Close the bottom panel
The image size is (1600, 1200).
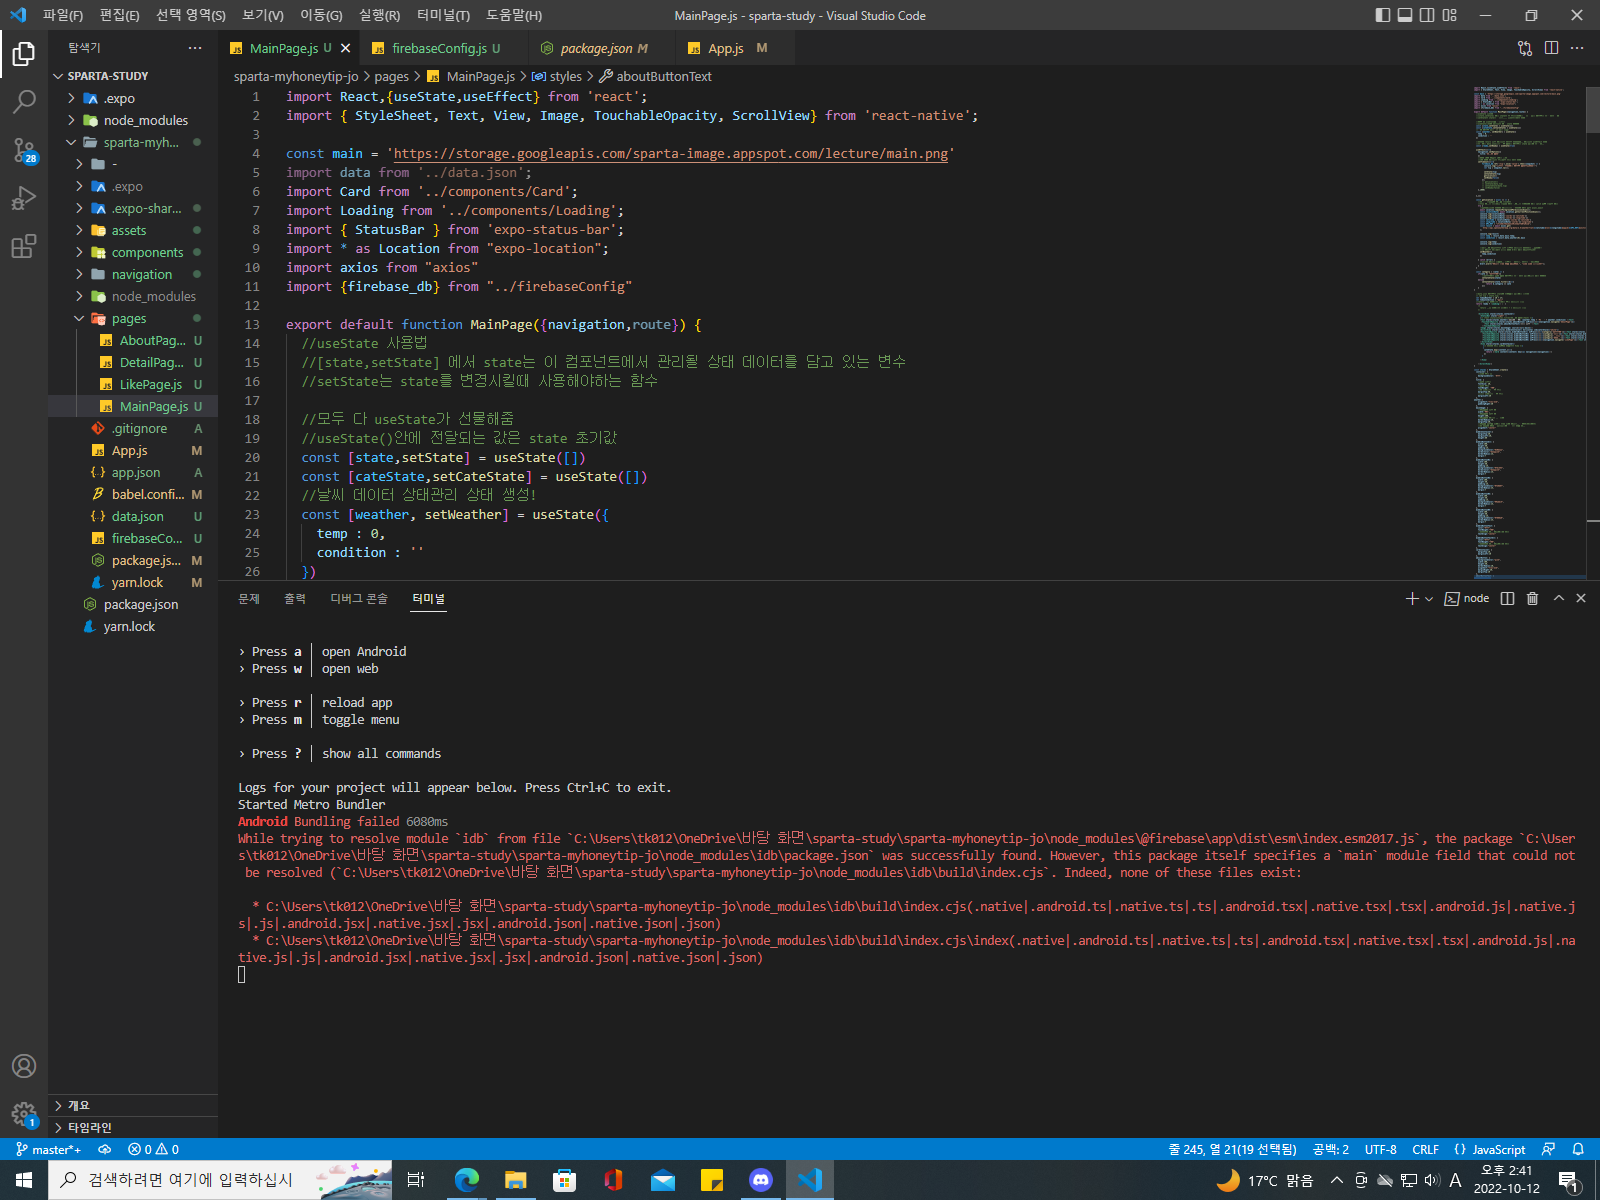point(1581,598)
